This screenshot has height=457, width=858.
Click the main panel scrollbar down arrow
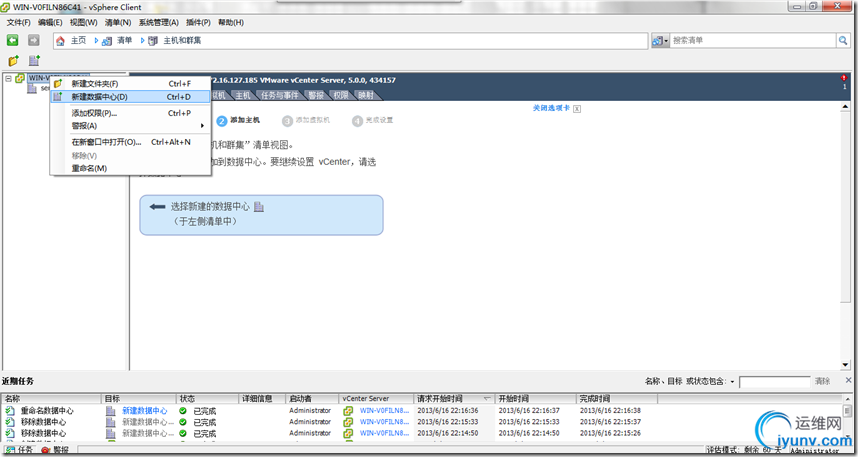(845, 365)
